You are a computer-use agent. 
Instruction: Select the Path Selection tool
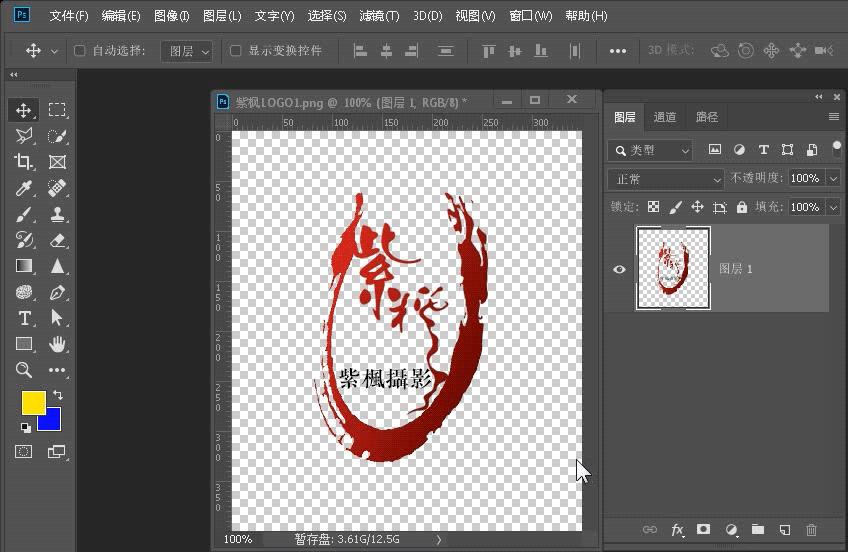coord(57,318)
